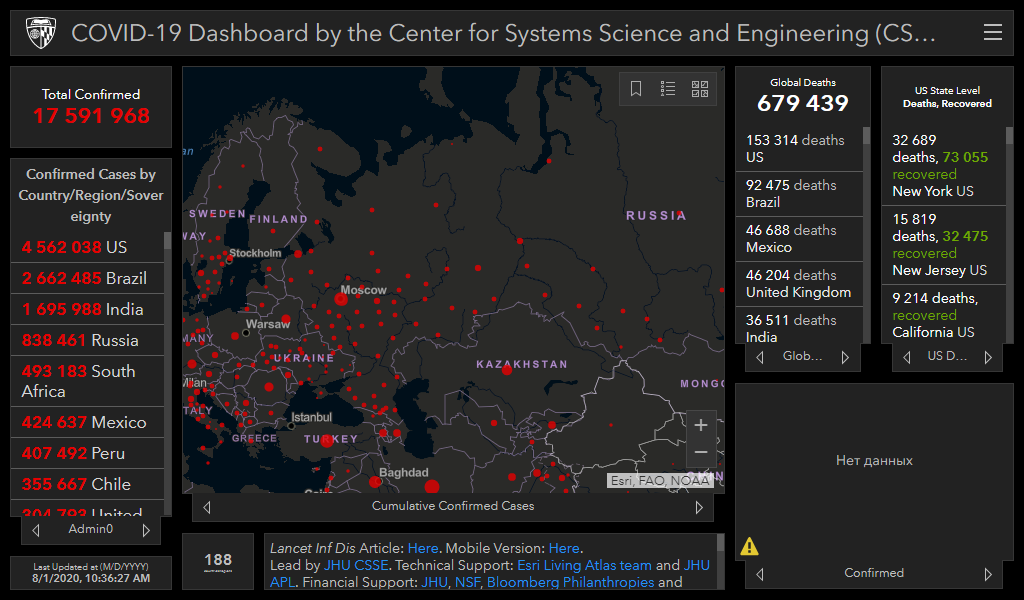1024x600 pixels.
Task: Open the hamburger menu in header
Action: (992, 33)
